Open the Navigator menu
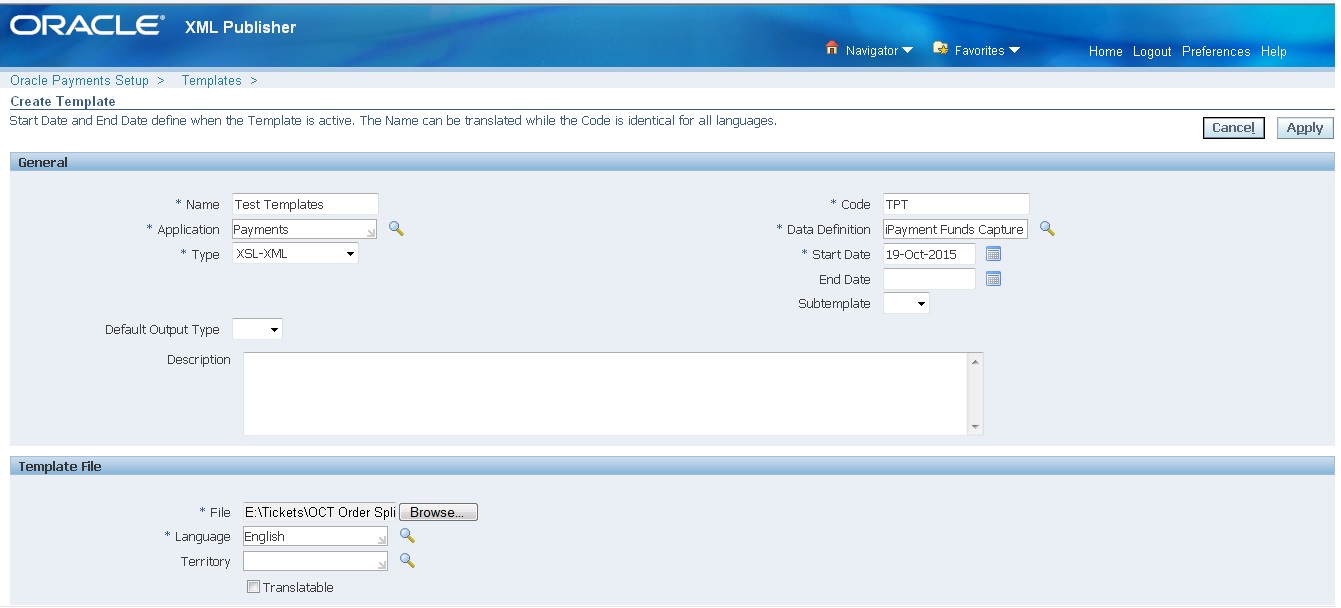This screenshot has width=1341, height=608. [x=875, y=50]
